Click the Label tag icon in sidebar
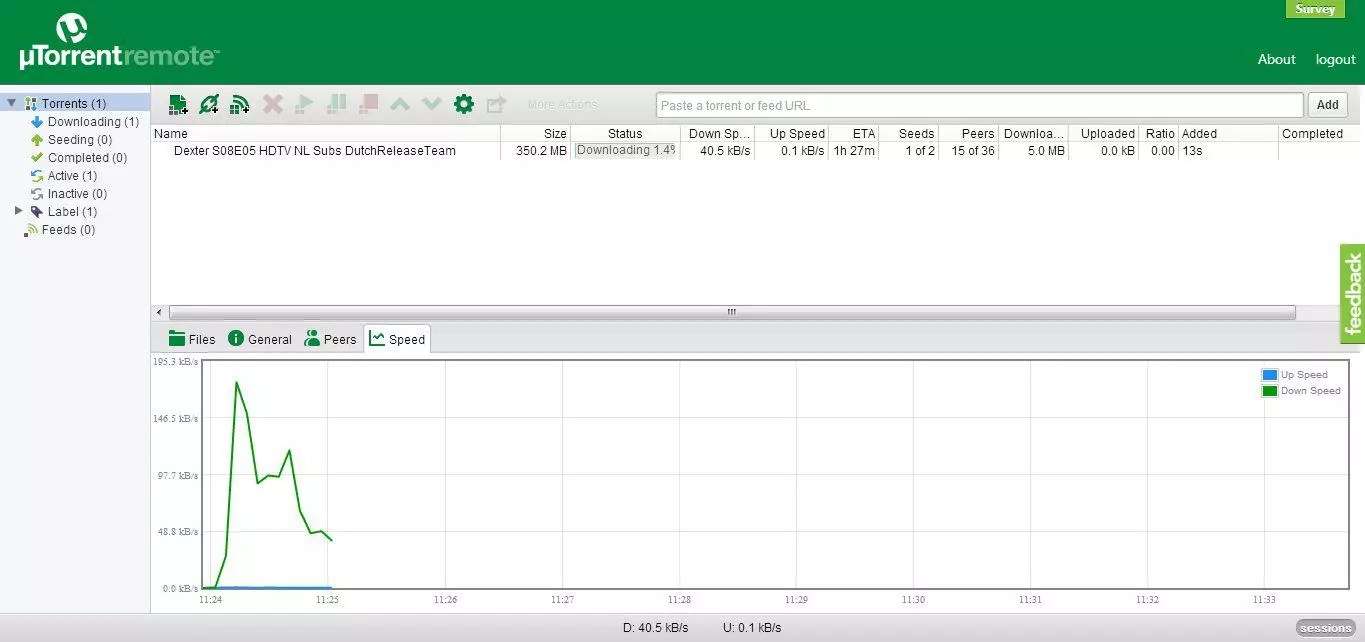The height and width of the screenshot is (642, 1365). click(37, 212)
